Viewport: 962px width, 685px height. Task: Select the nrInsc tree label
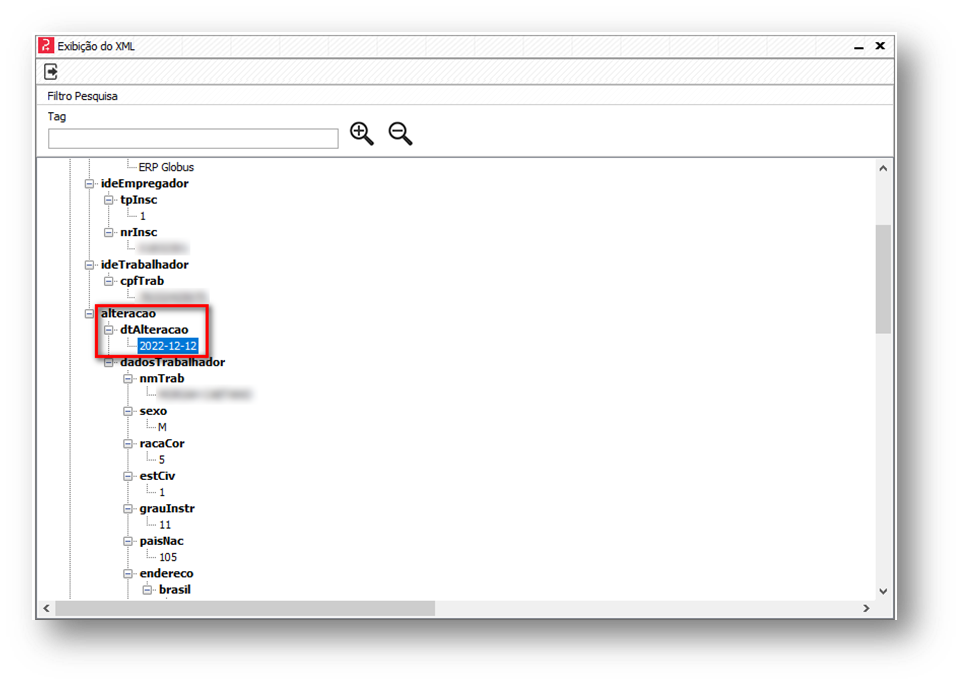(x=139, y=232)
